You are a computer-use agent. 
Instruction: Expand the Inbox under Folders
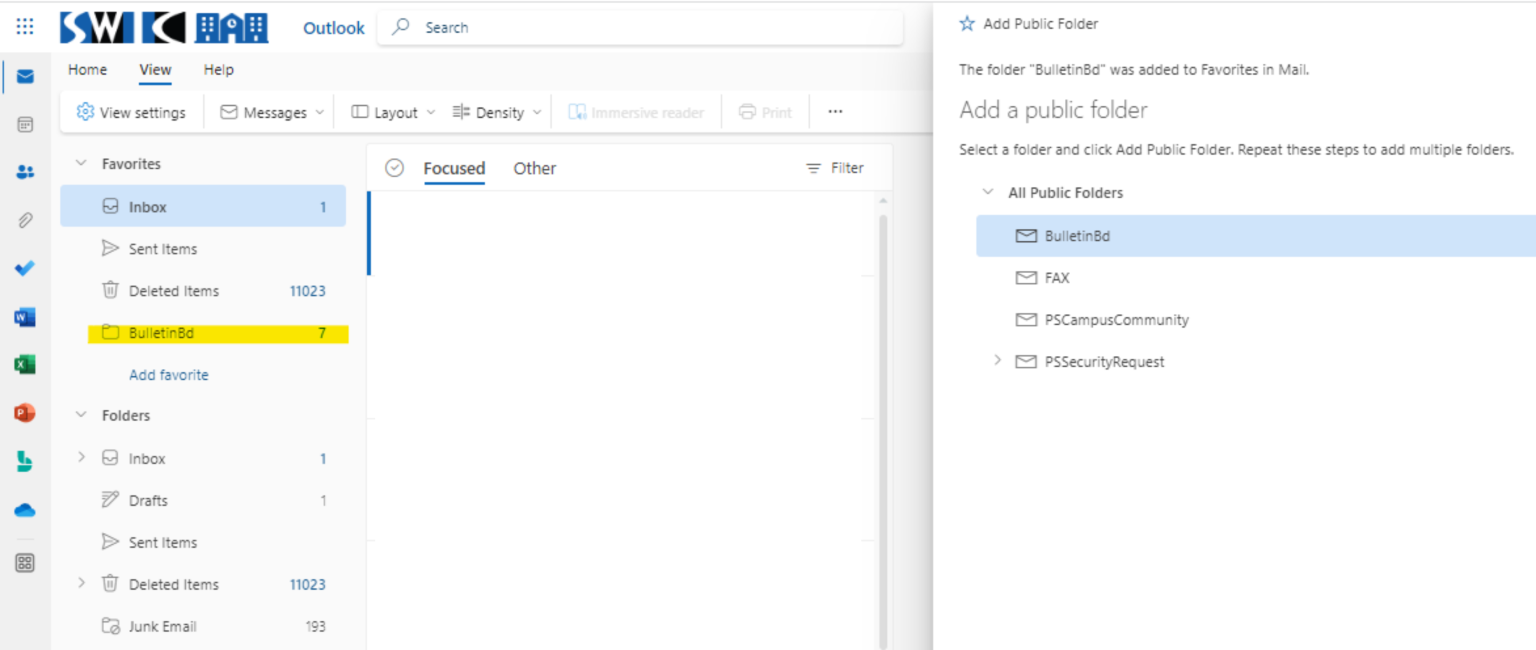point(80,458)
